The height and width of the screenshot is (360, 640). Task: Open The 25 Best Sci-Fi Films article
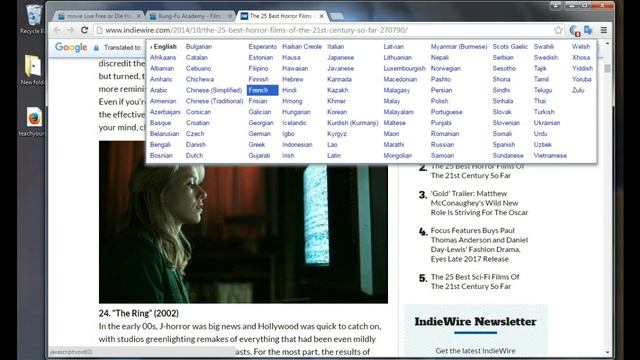pyautogui.click(x=475, y=282)
